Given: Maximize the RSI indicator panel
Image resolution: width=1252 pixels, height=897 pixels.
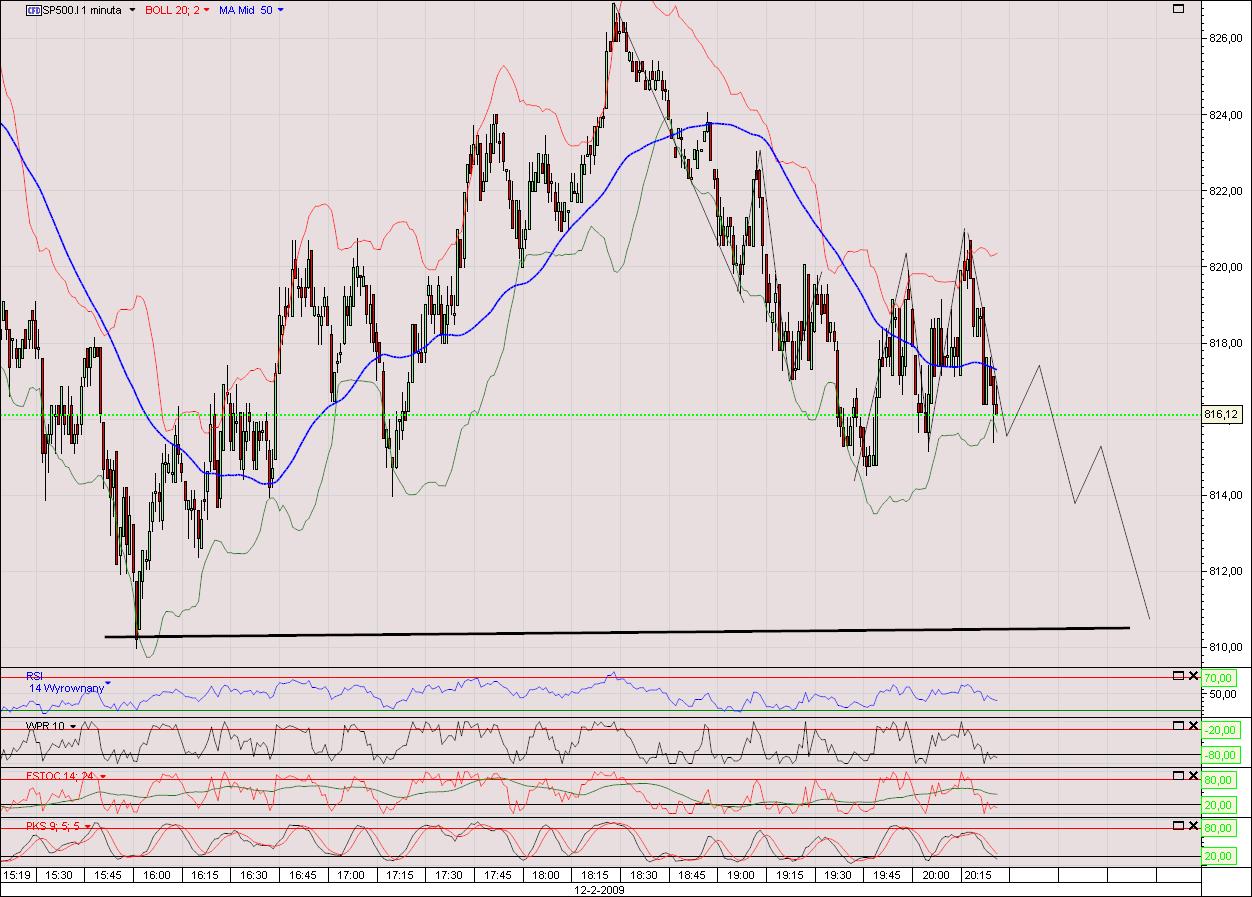Looking at the screenshot, I should click(1177, 675).
